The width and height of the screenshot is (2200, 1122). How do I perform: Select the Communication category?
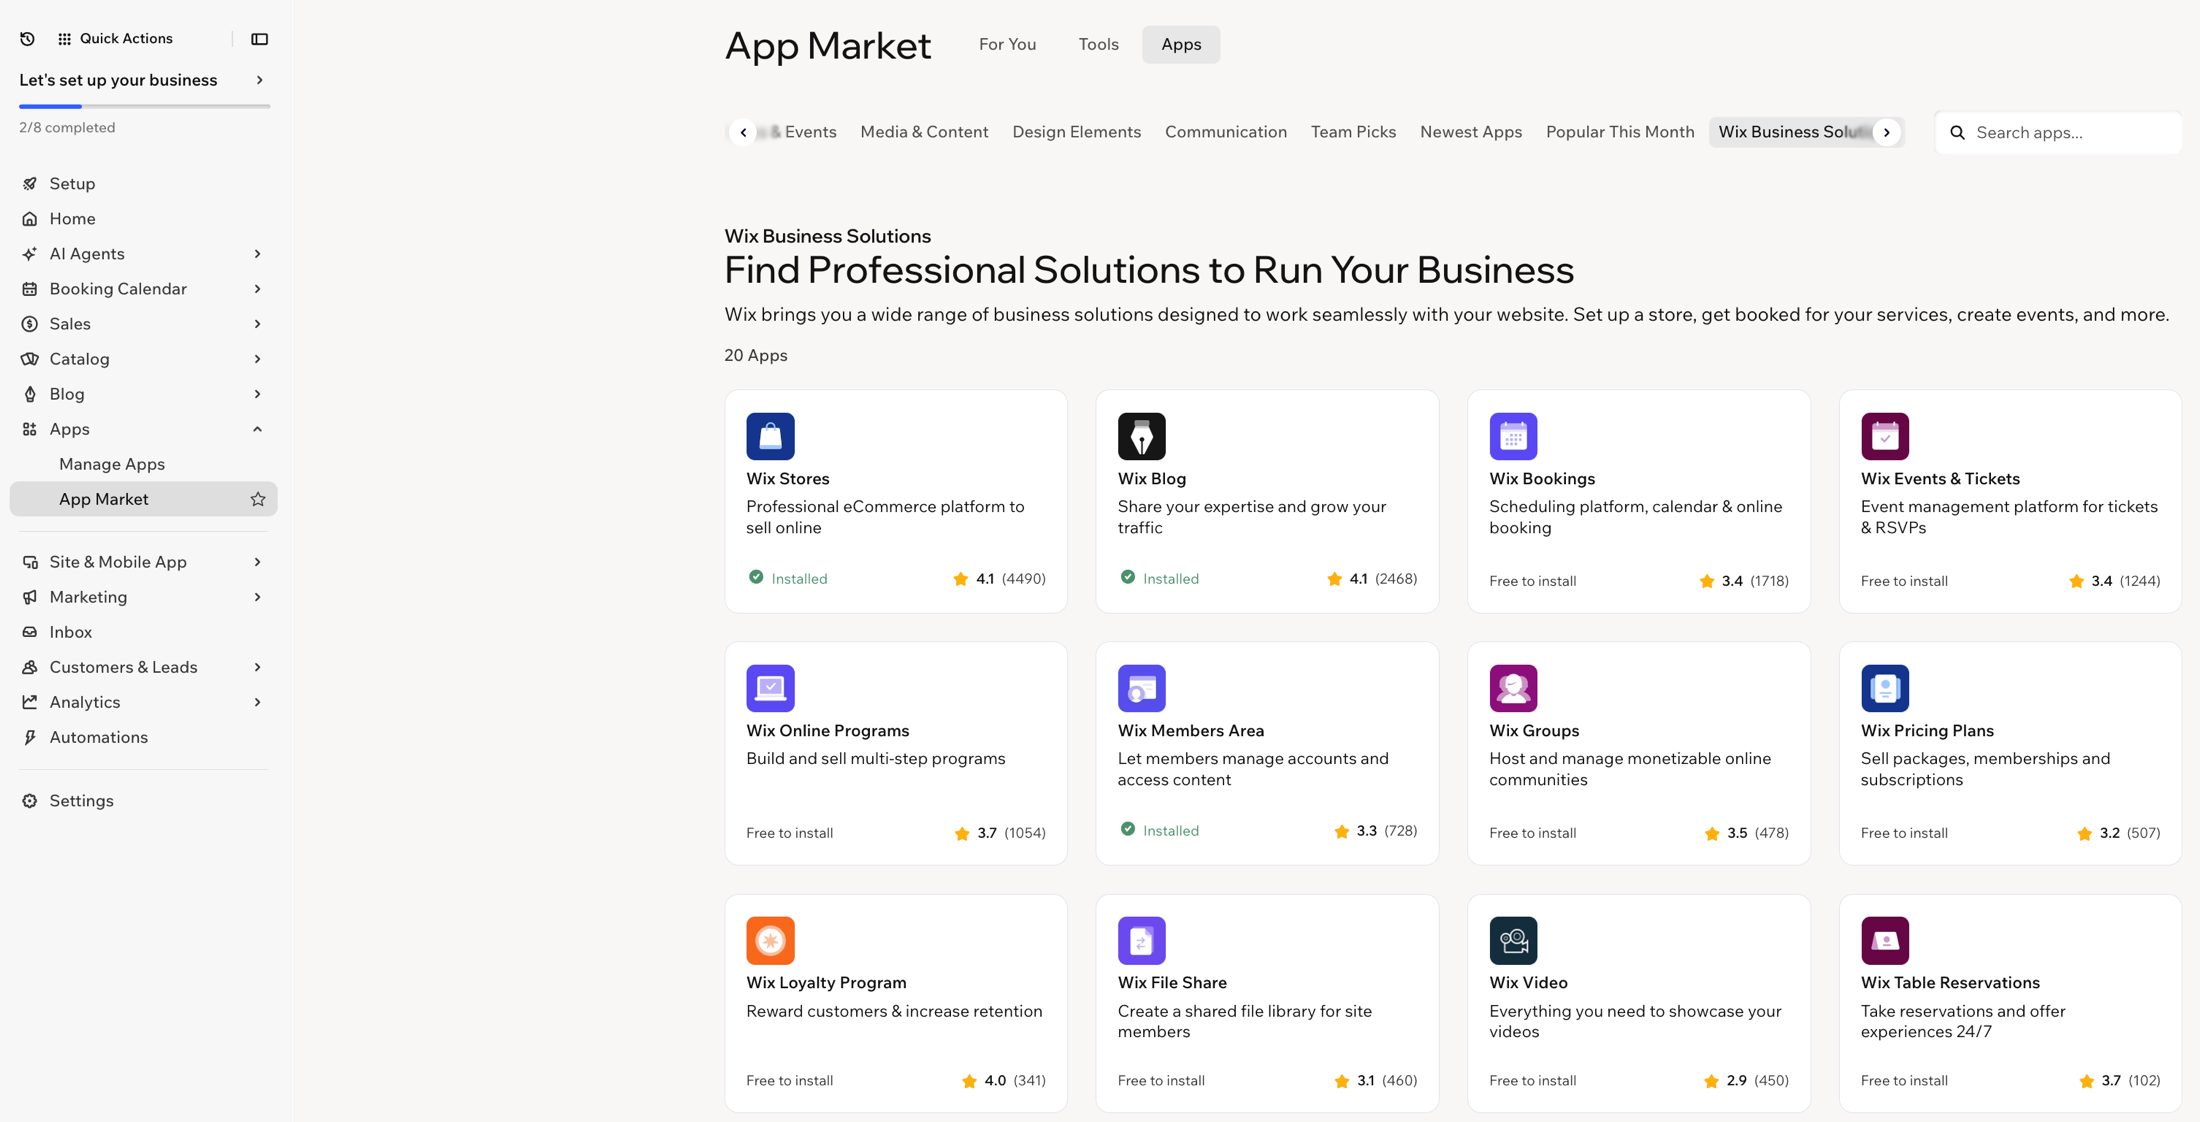[x=1225, y=132]
